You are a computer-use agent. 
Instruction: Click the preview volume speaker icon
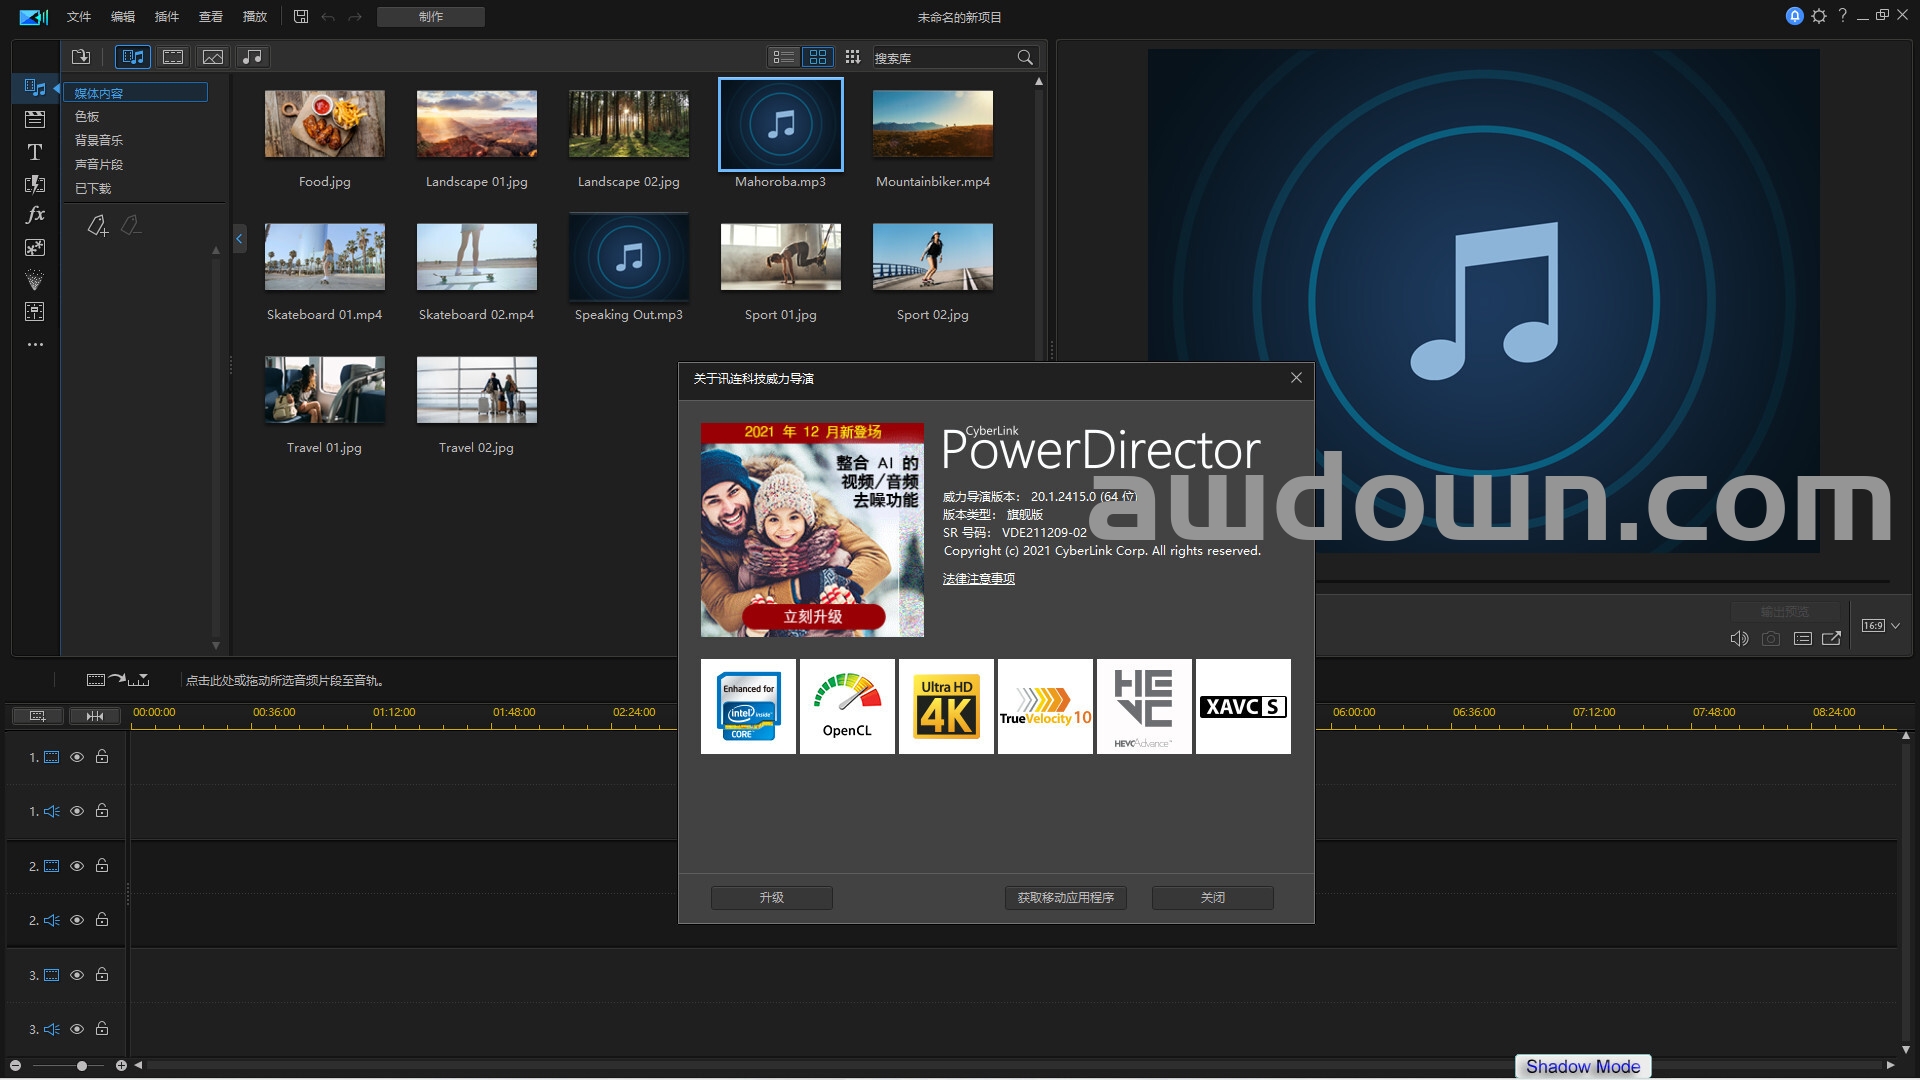(1739, 639)
